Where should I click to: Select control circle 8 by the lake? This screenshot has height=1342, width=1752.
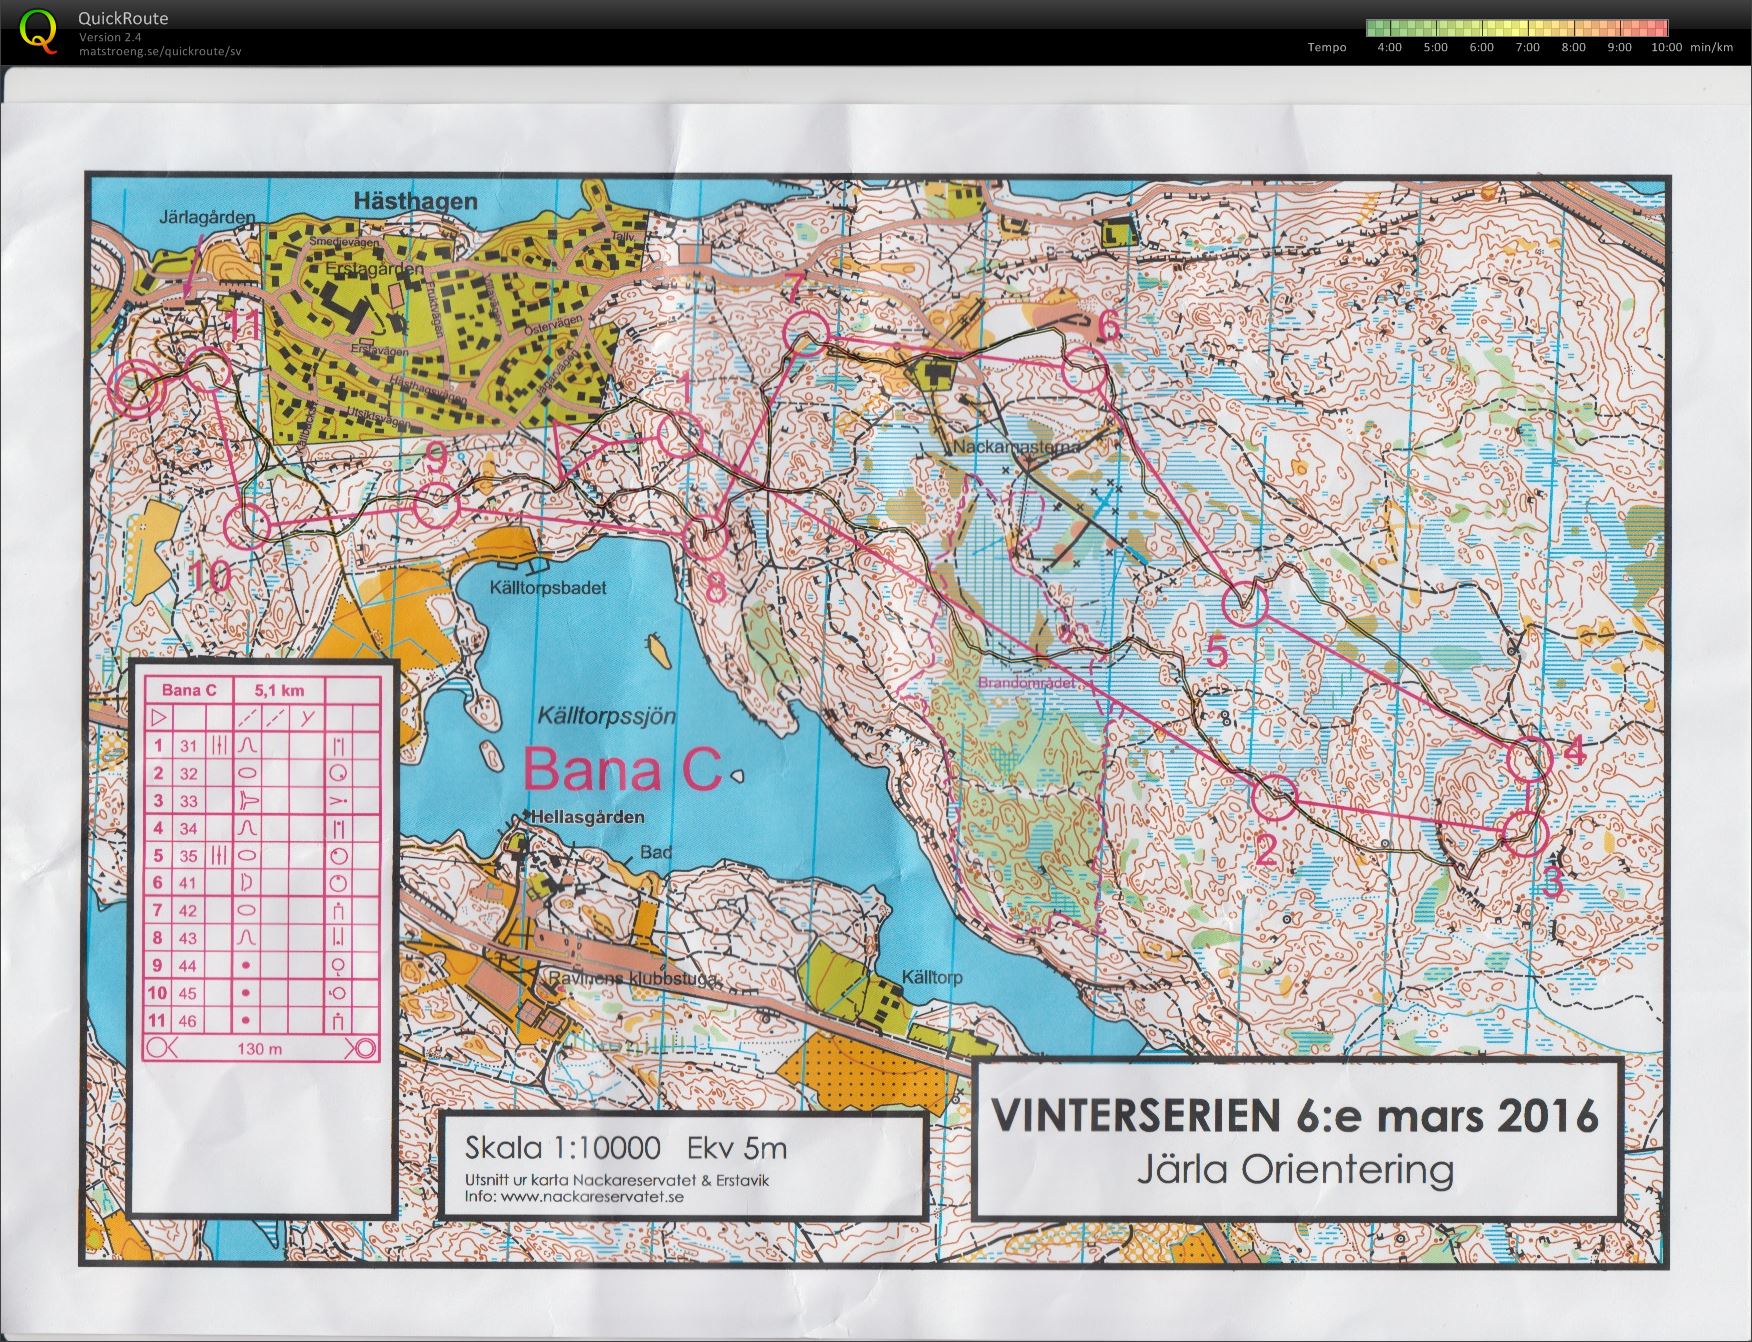point(706,538)
